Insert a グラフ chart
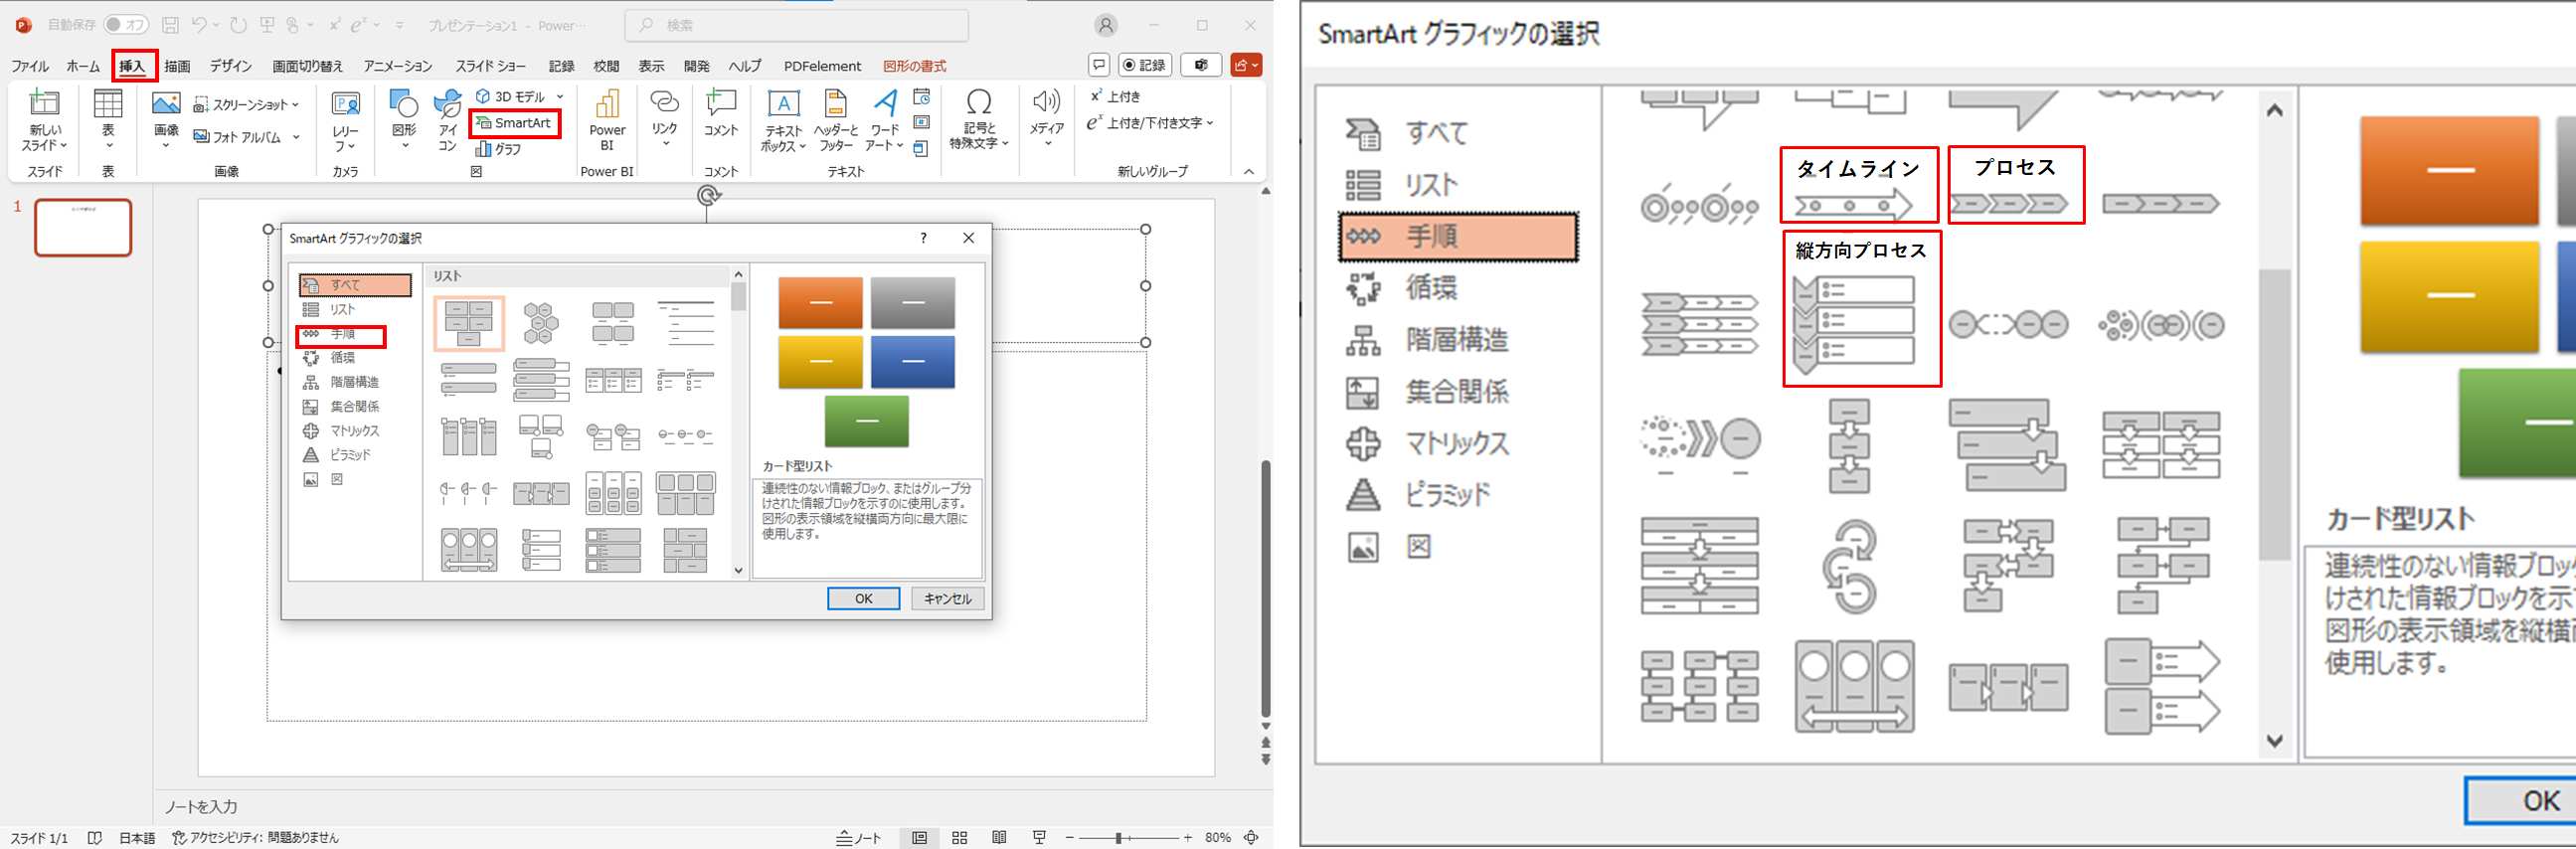The width and height of the screenshot is (2576, 849). click(499, 149)
